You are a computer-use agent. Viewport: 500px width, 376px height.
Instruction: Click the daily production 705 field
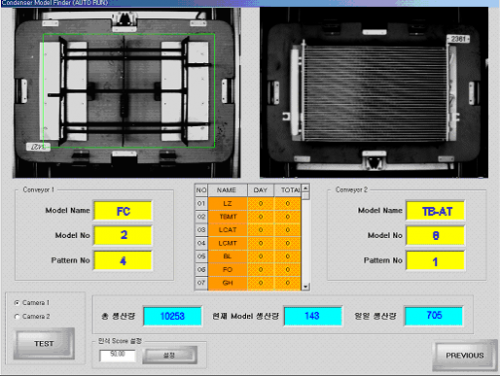[434, 316]
